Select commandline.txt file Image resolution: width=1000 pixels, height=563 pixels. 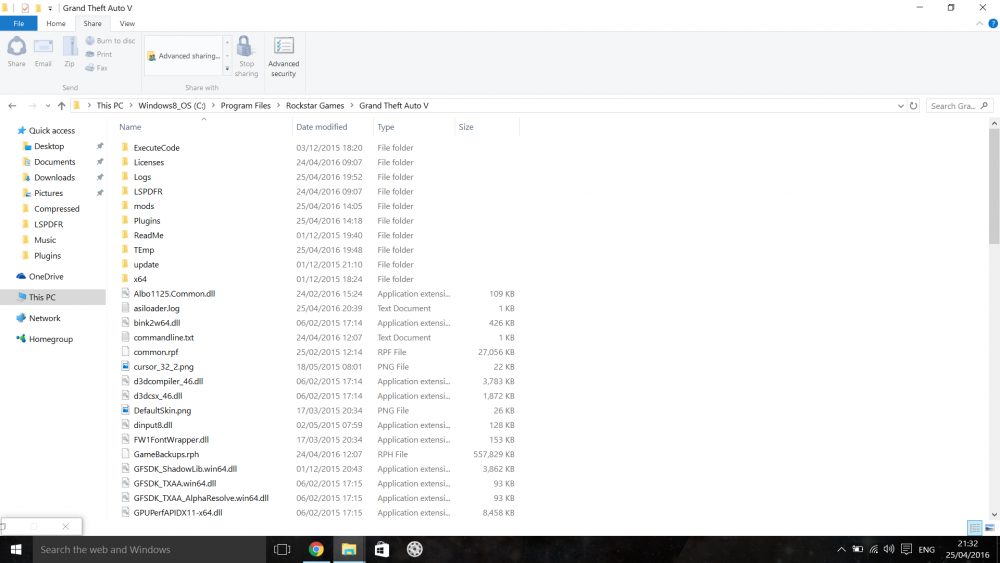[163, 338]
